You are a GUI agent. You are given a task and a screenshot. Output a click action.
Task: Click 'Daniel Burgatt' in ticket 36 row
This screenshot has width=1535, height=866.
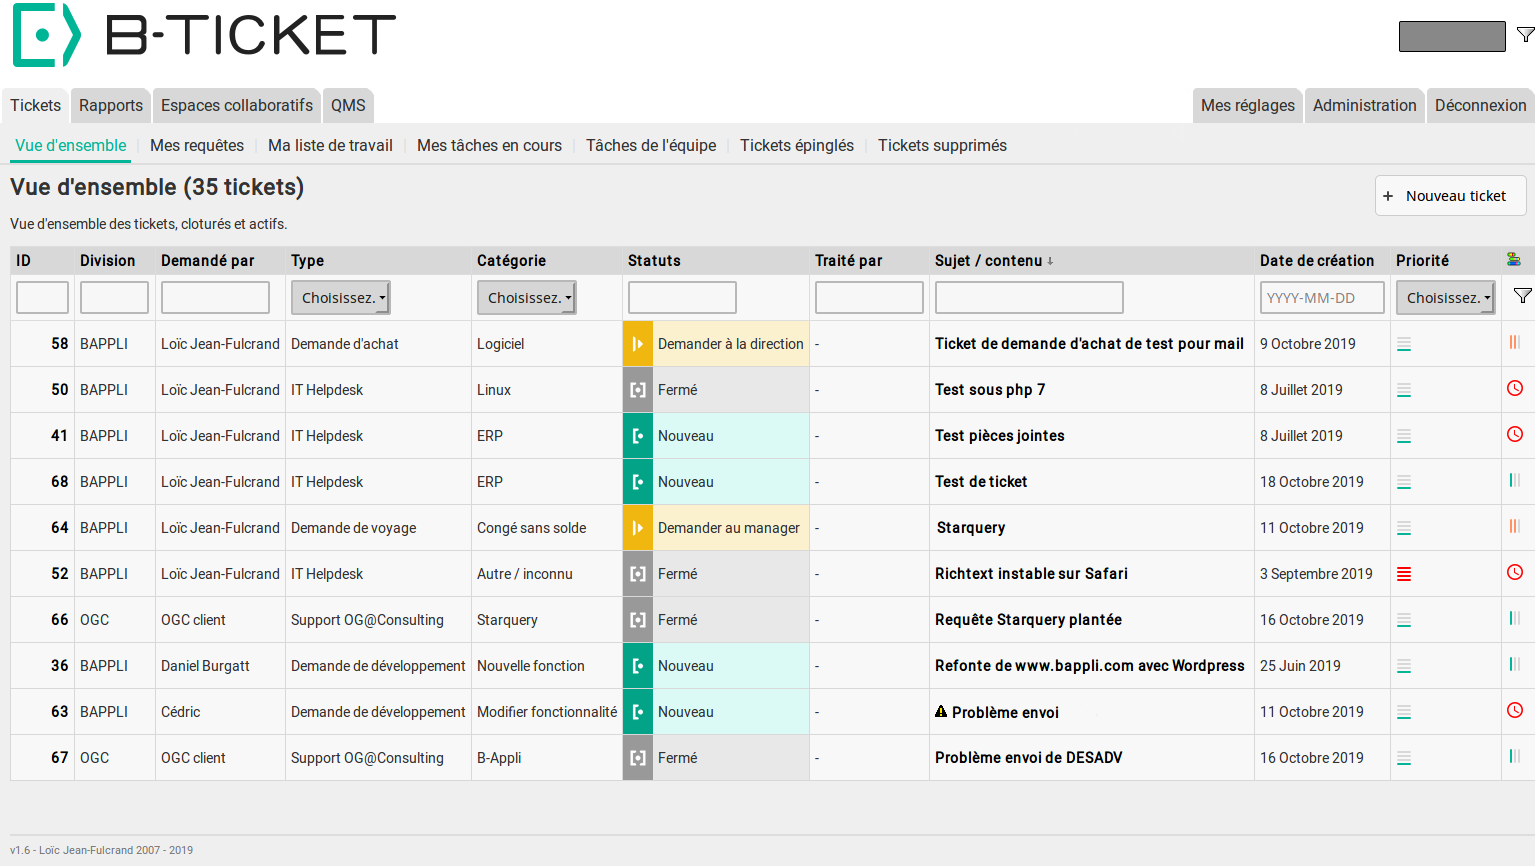(205, 666)
